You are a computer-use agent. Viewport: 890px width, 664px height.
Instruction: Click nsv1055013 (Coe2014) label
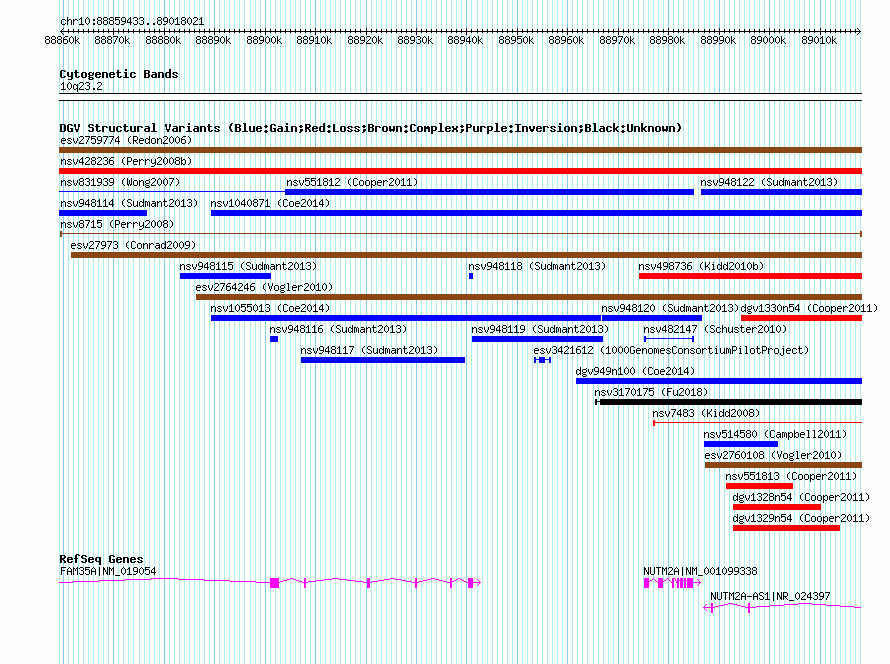coord(270,308)
